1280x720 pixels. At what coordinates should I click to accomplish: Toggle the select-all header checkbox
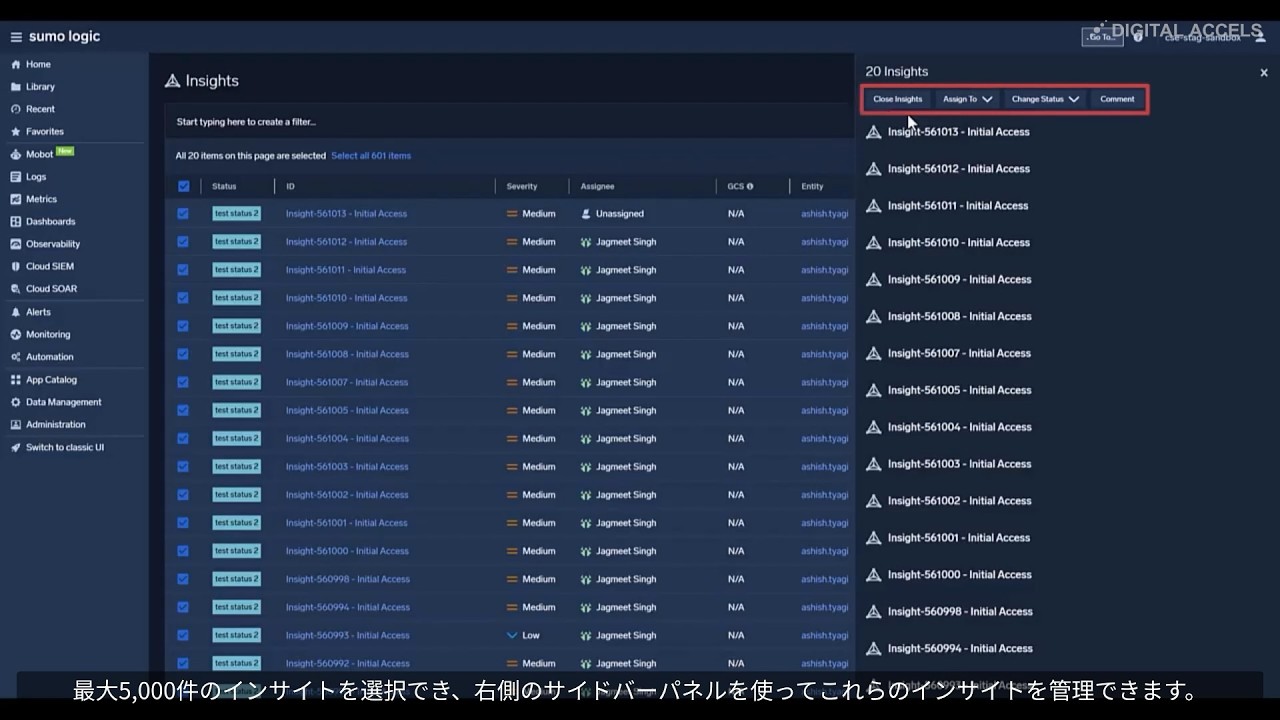[x=183, y=186]
